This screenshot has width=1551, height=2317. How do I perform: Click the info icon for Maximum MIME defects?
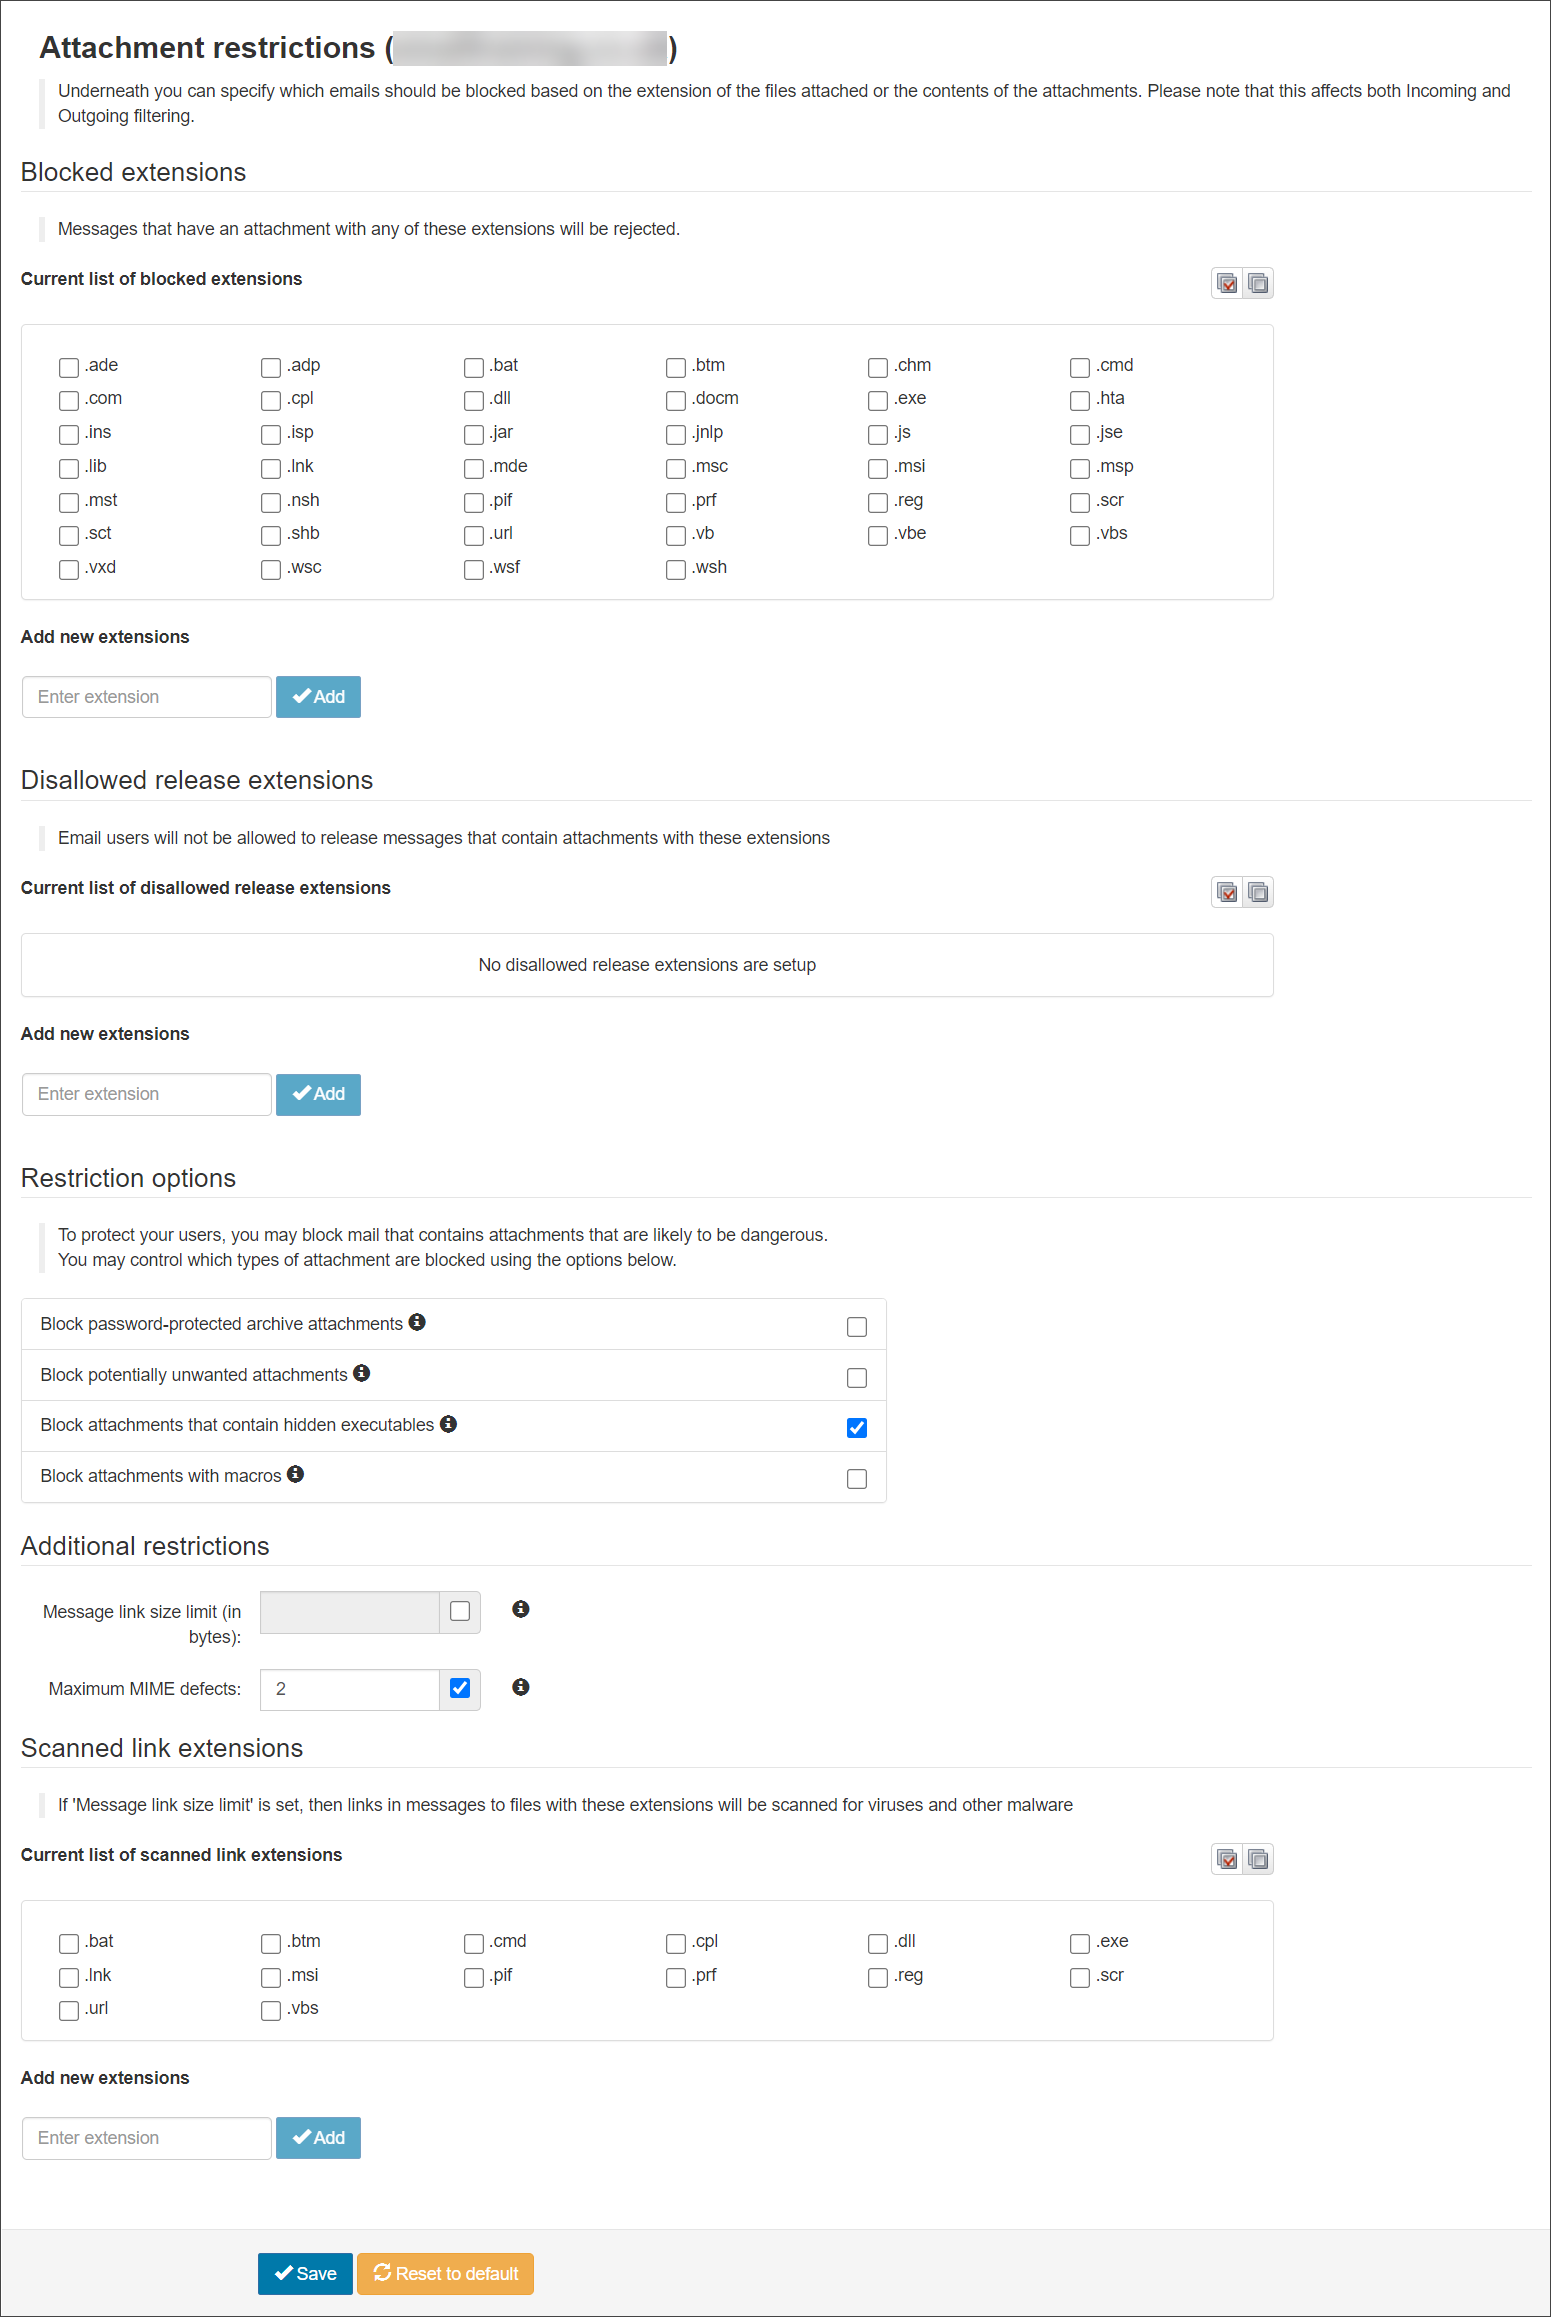[x=520, y=1687]
